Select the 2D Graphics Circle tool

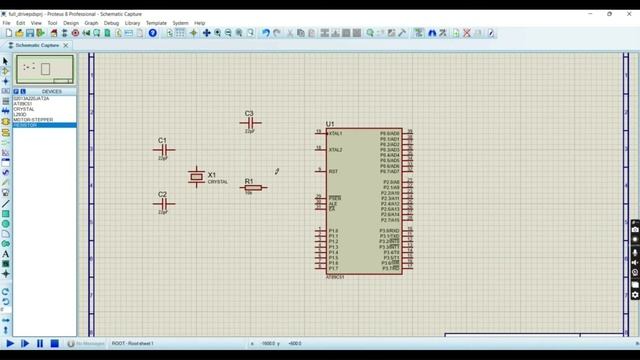pos(5,224)
